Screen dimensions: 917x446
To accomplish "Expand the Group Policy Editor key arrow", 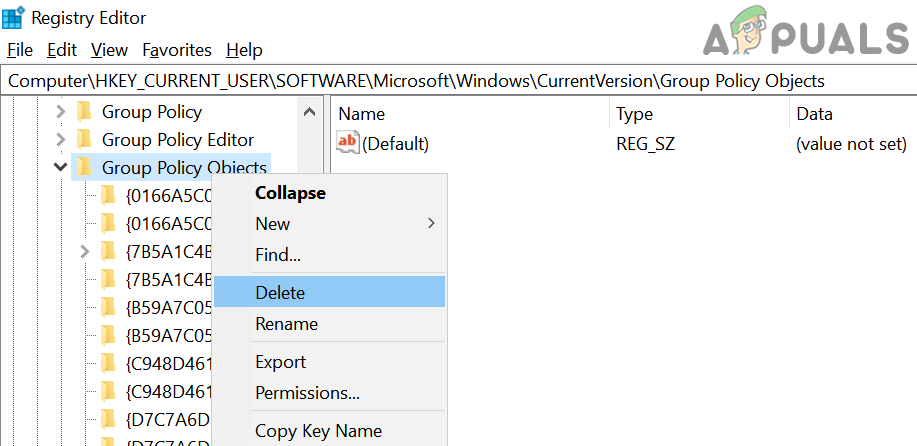I will tap(61, 140).
